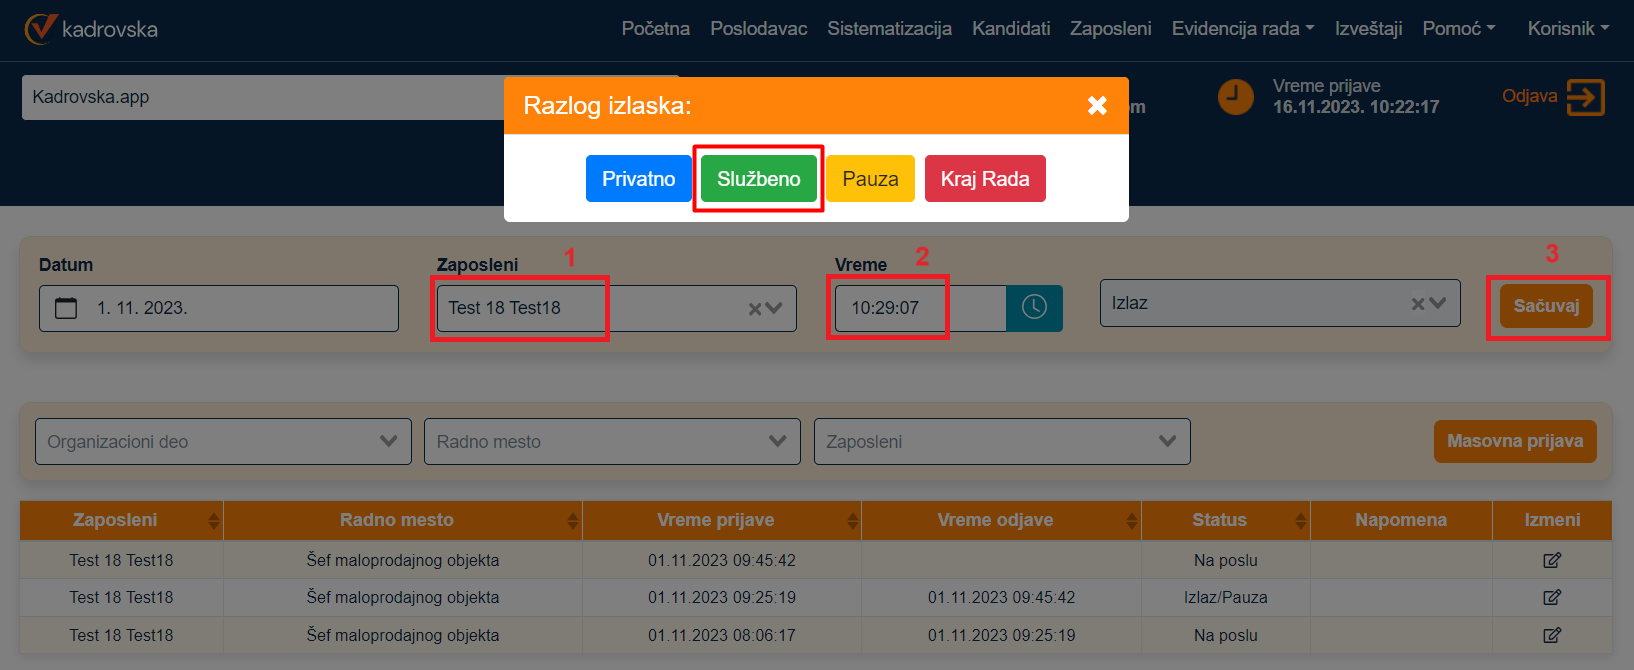Viewport: 1634px width, 670px height.
Task: Open the Korisnik menu
Action: 1567,29
